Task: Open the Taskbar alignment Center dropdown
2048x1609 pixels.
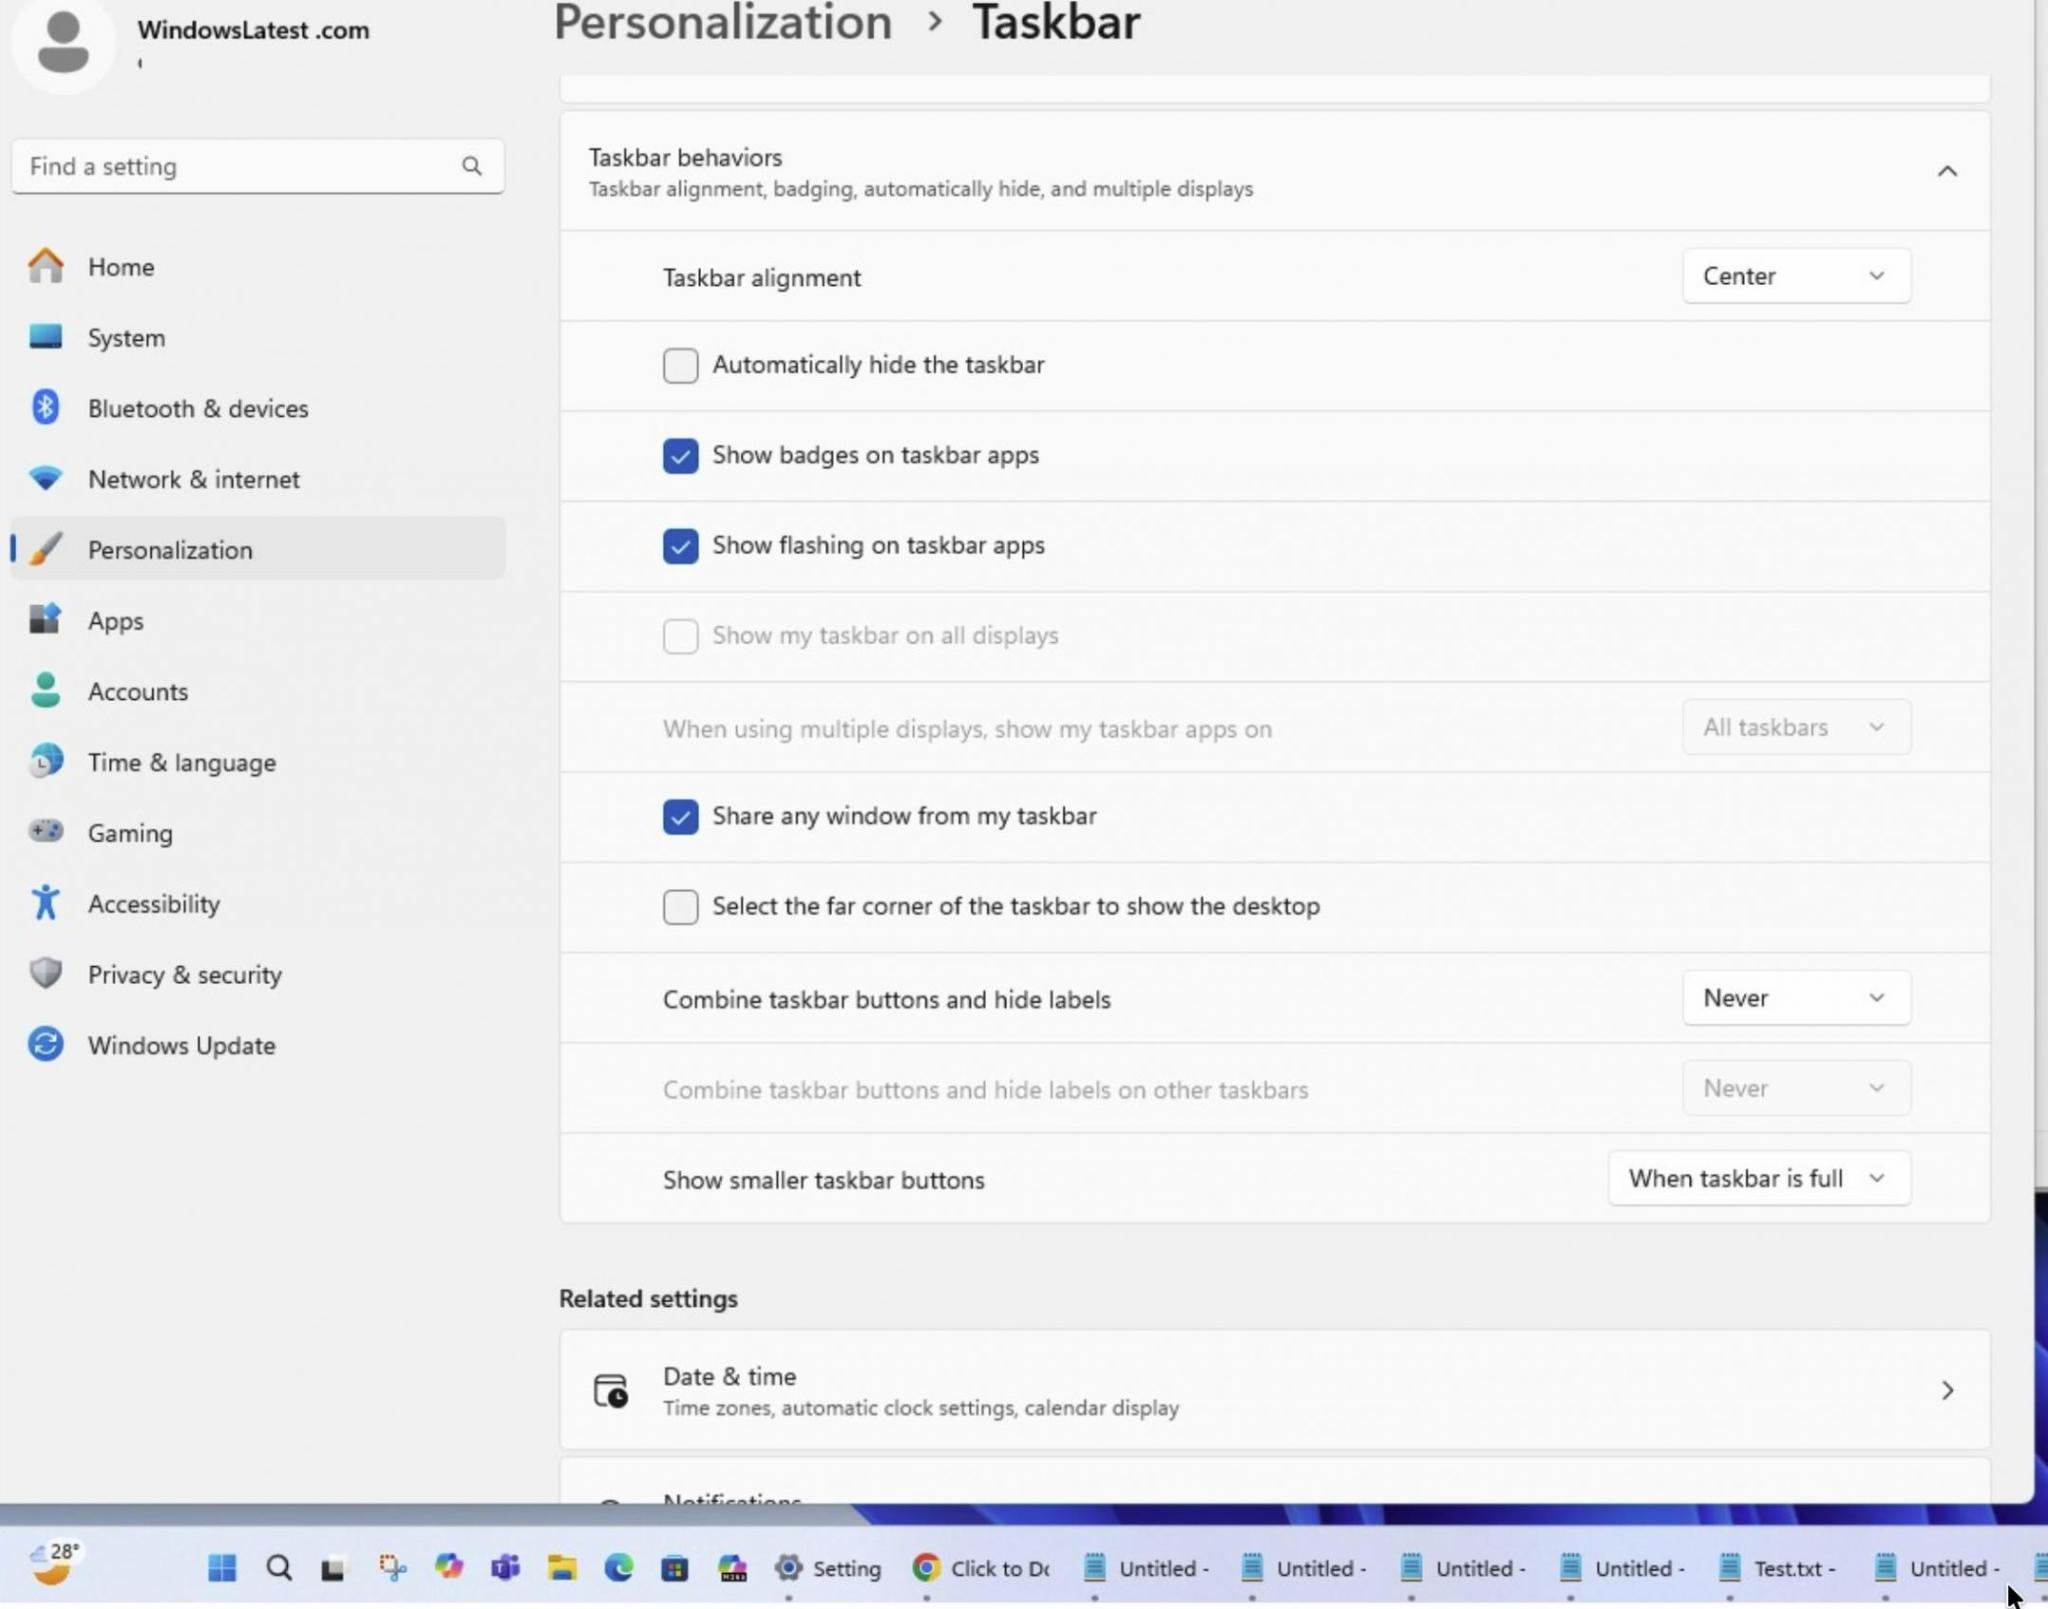Action: click(1795, 276)
